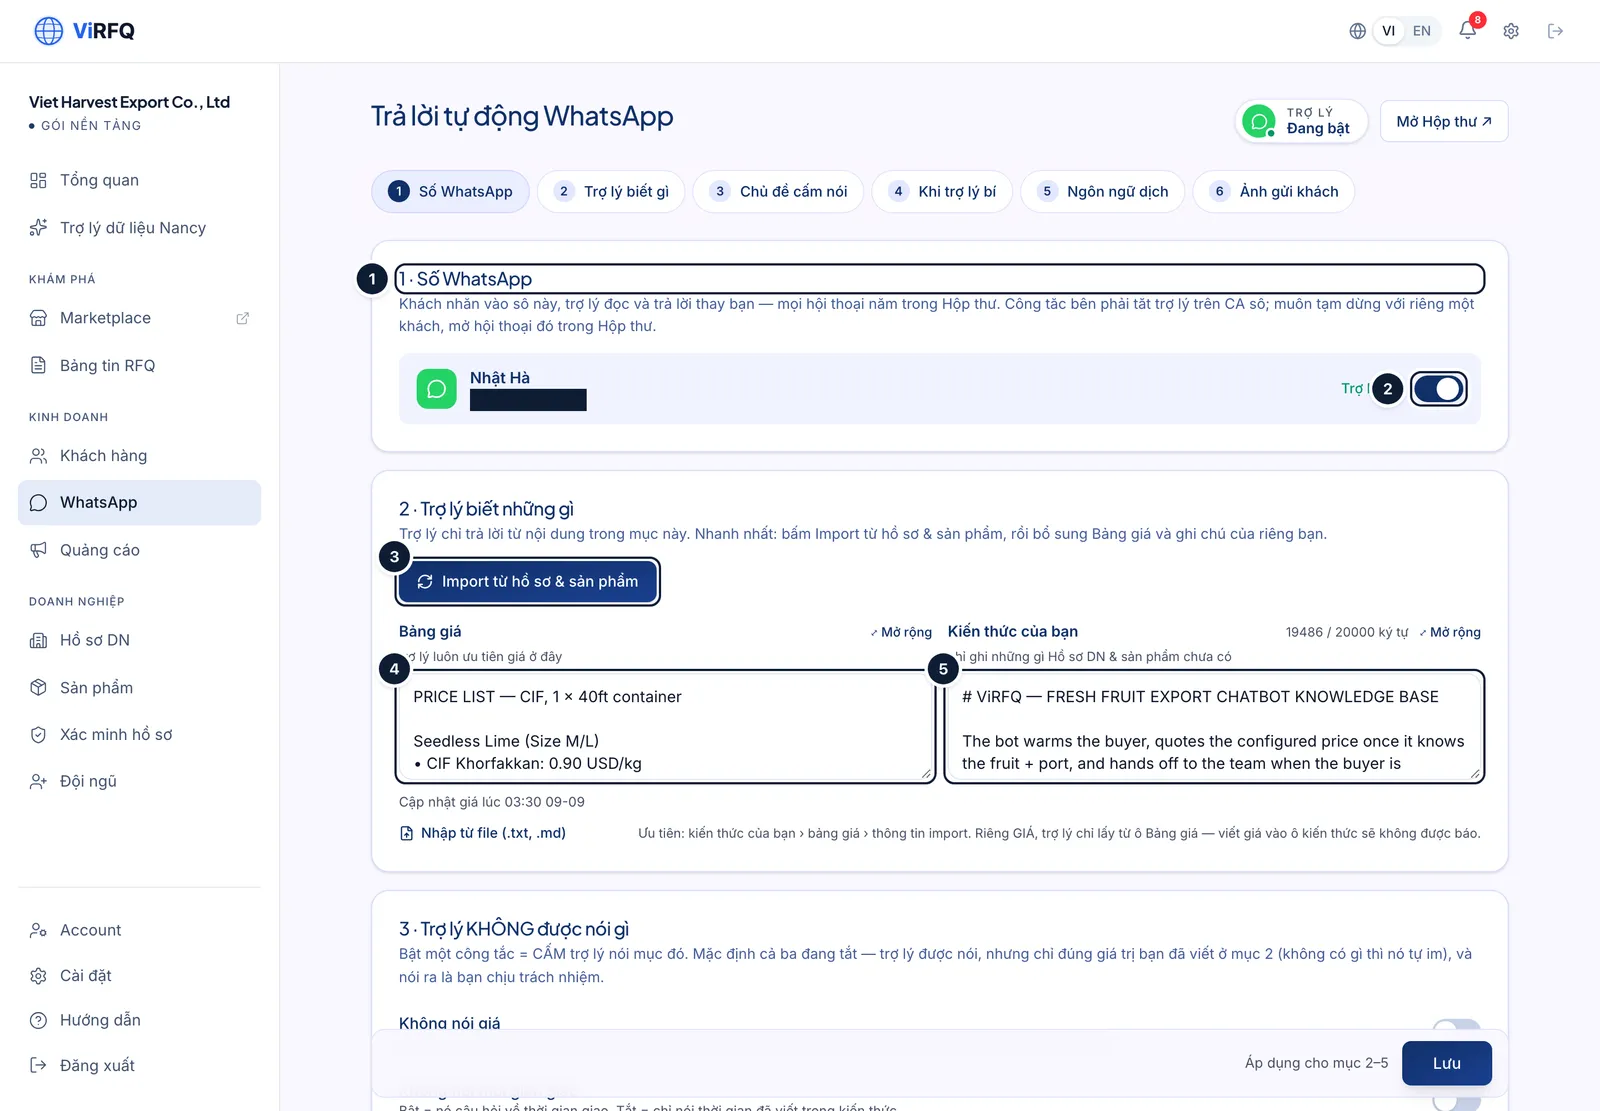The height and width of the screenshot is (1111, 1600).
Task: Click the Viet Harvest Export Co., Ltd name
Action: tap(129, 102)
